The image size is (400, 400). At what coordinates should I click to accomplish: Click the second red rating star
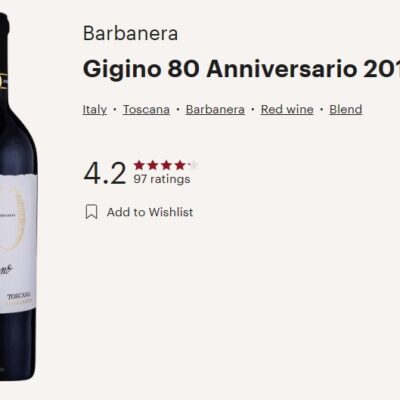[152, 165]
